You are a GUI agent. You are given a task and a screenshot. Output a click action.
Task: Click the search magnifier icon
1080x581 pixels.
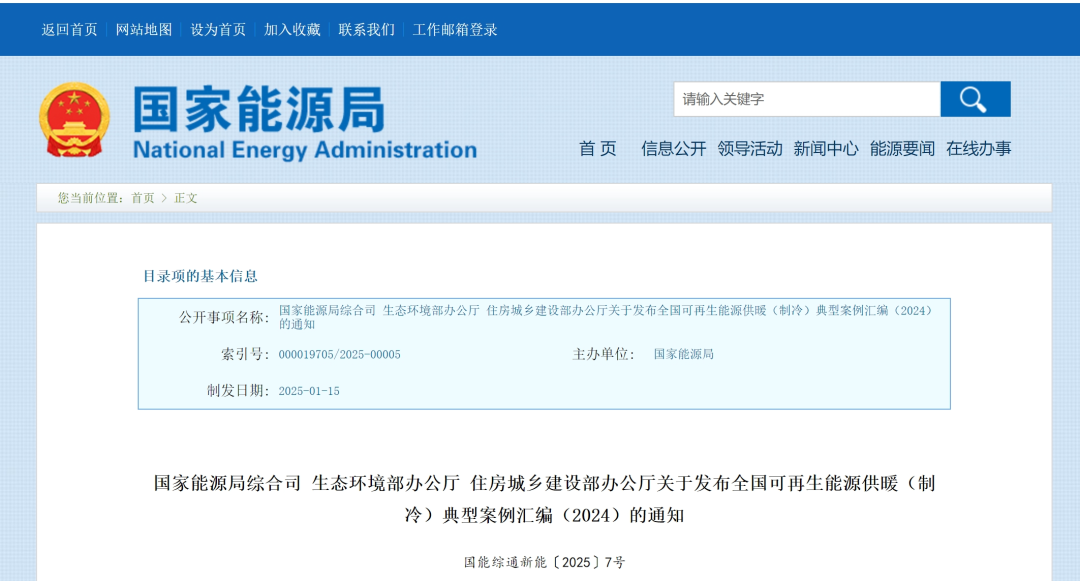pos(975,99)
